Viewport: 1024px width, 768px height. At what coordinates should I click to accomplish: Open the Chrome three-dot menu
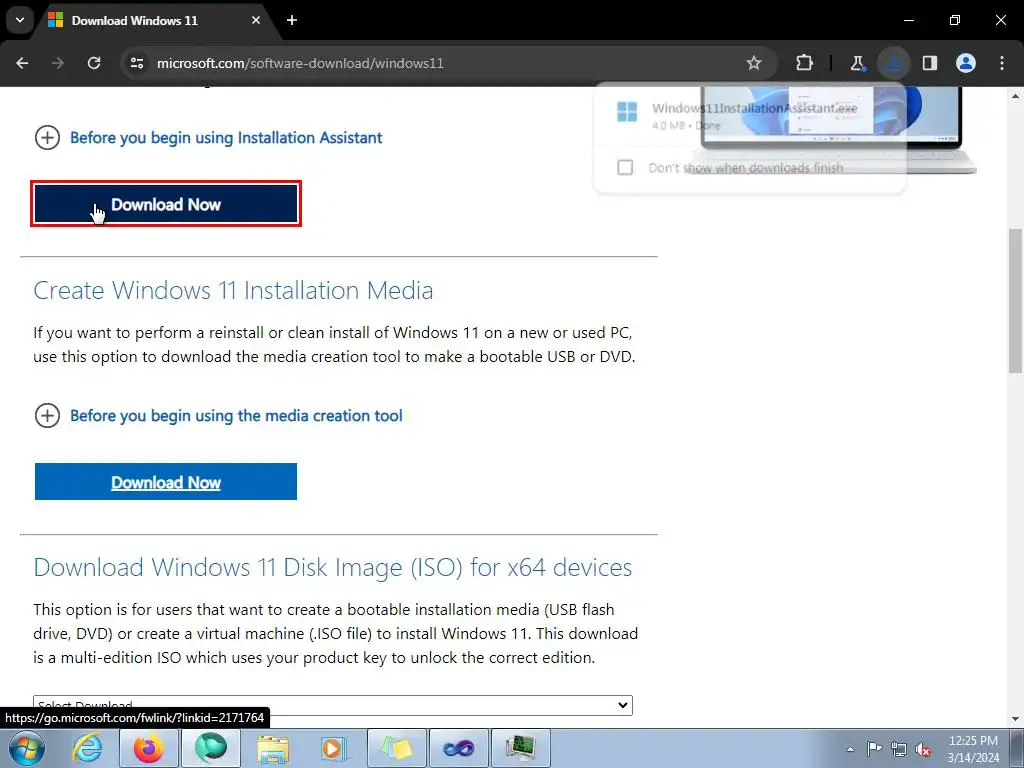(x=1002, y=63)
